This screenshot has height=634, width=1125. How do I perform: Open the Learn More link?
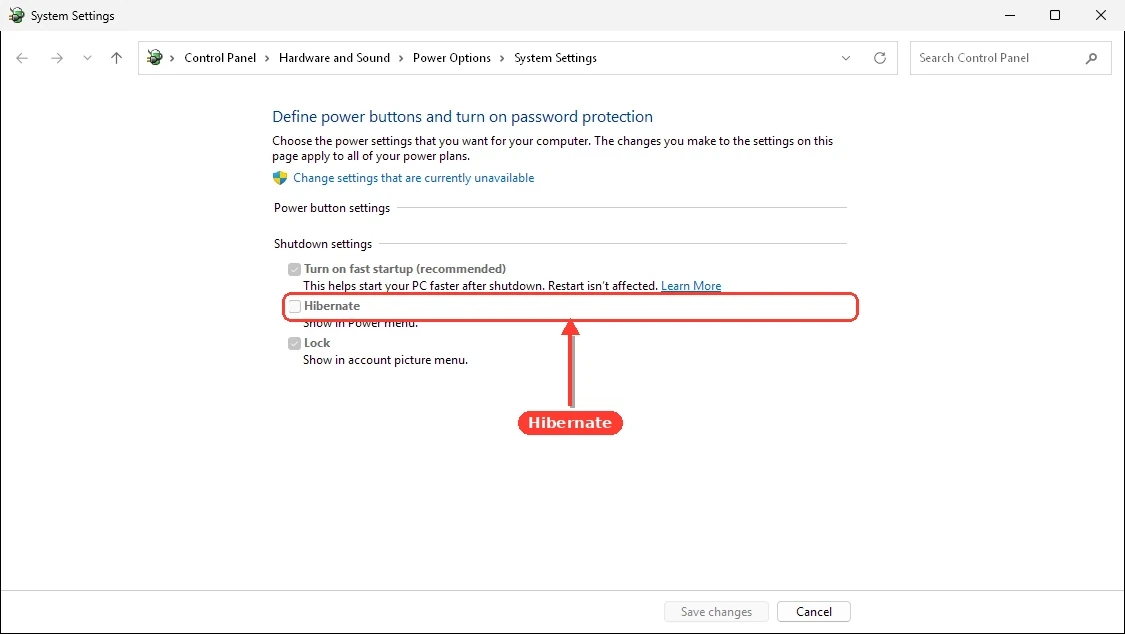coord(691,286)
